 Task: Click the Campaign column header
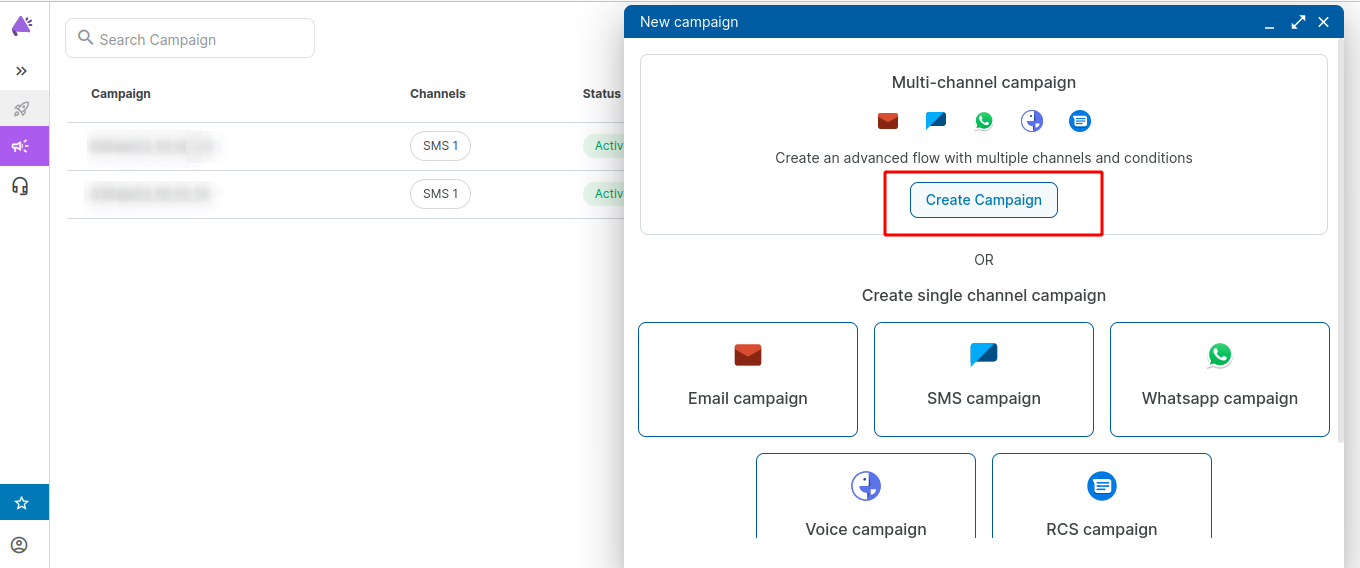121,94
